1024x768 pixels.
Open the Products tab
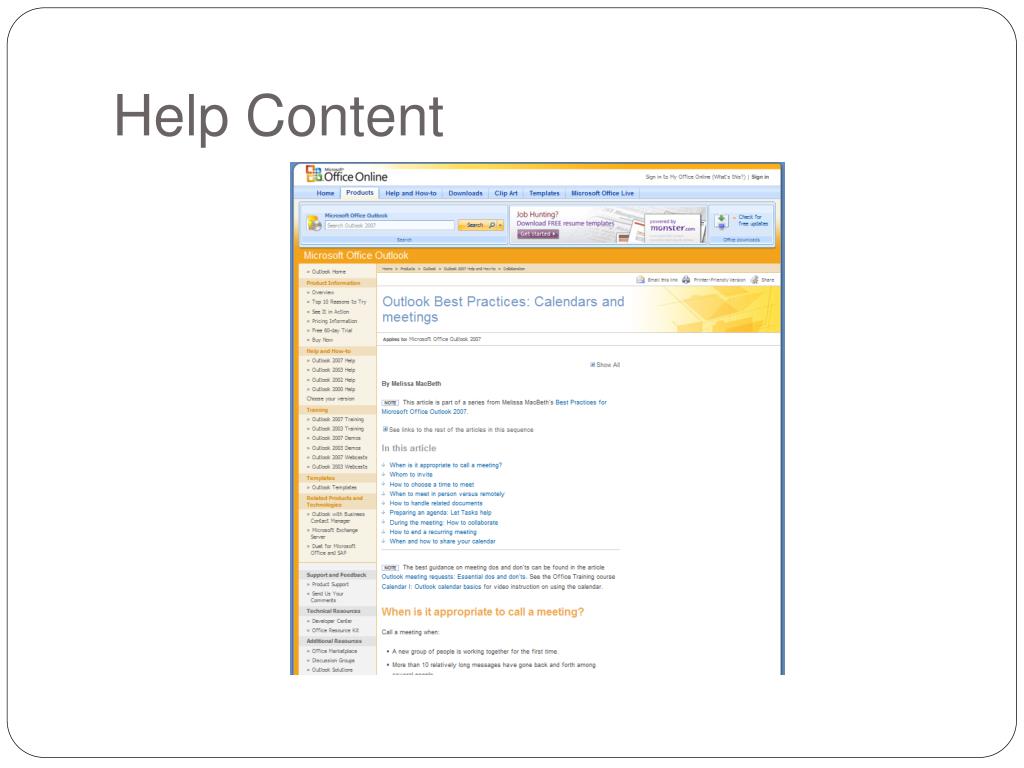pyautogui.click(x=360, y=193)
